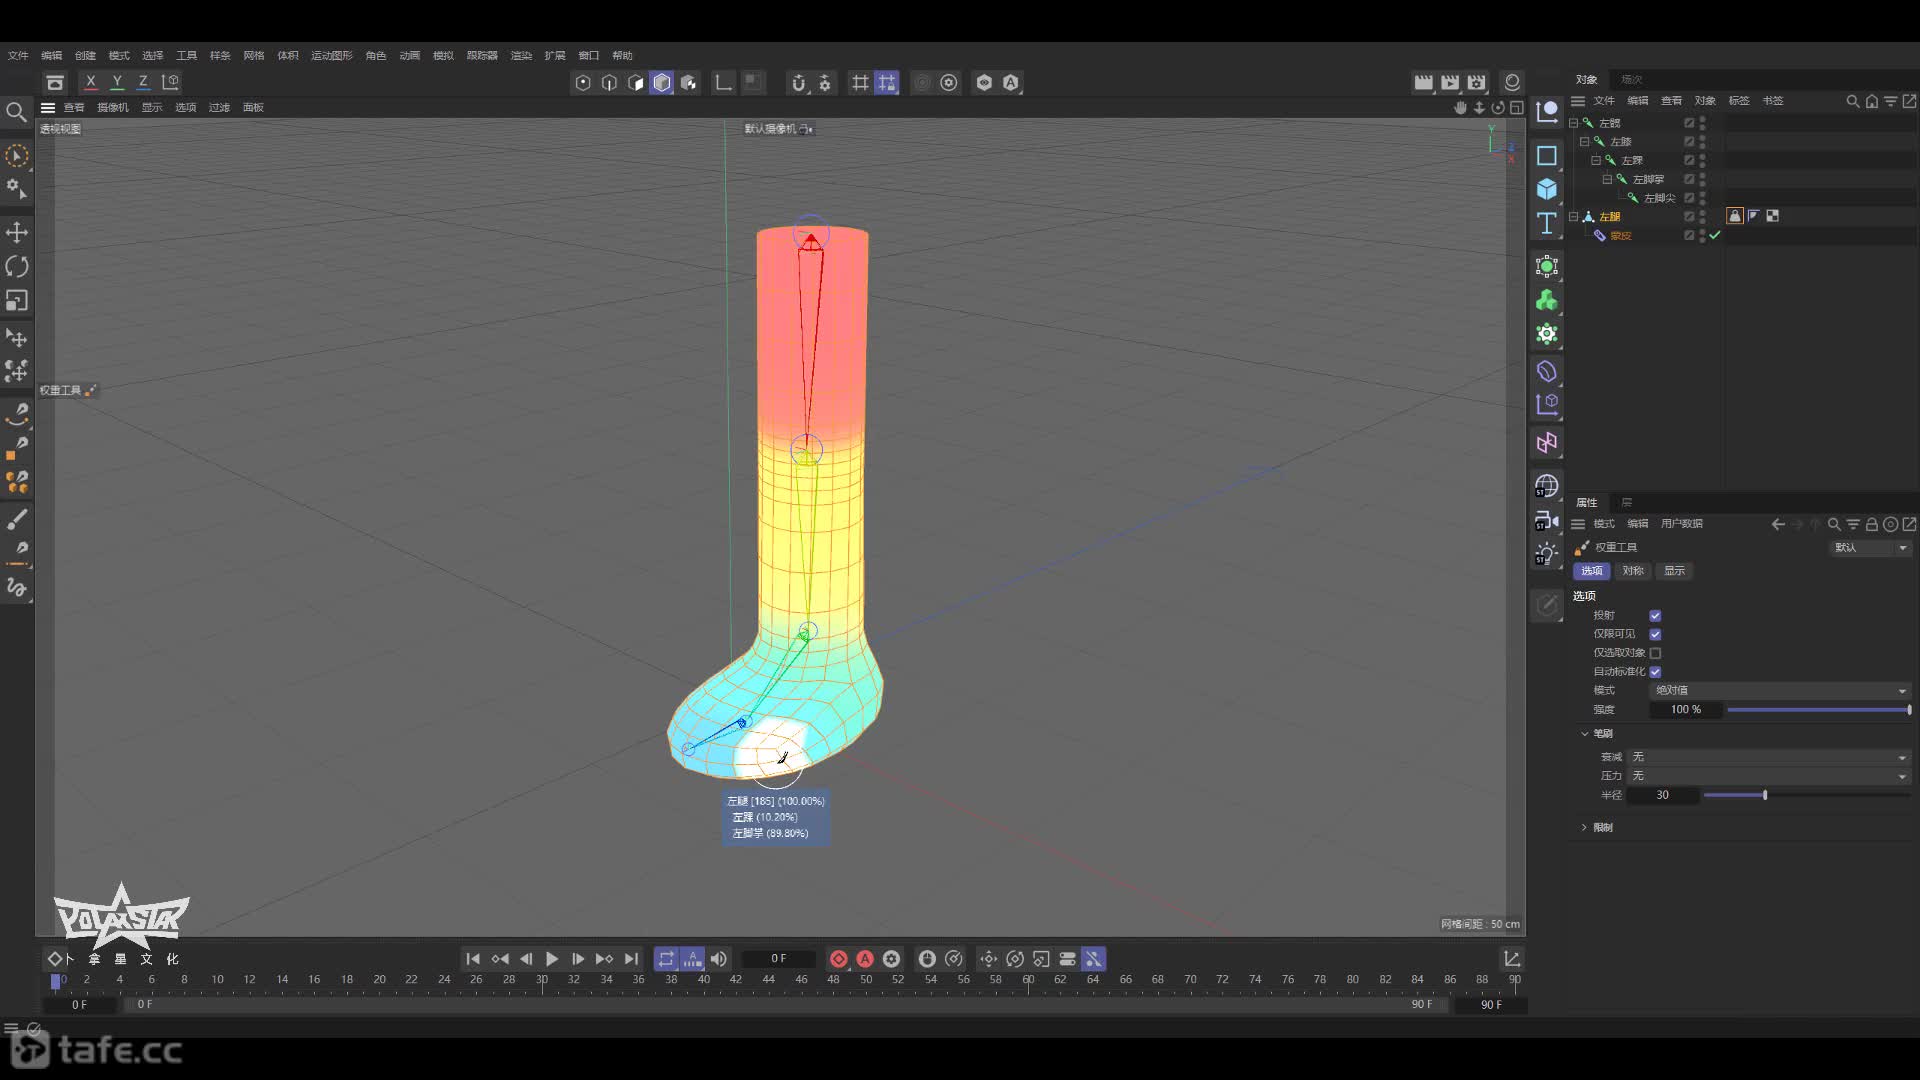
Task: Go to end of animation
Action: click(631, 959)
